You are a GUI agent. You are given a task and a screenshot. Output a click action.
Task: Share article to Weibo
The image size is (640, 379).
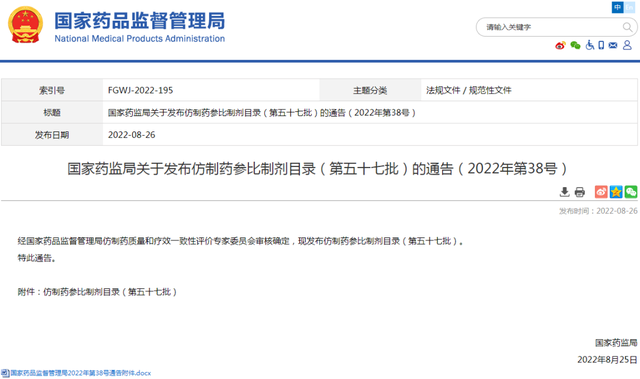pos(601,192)
